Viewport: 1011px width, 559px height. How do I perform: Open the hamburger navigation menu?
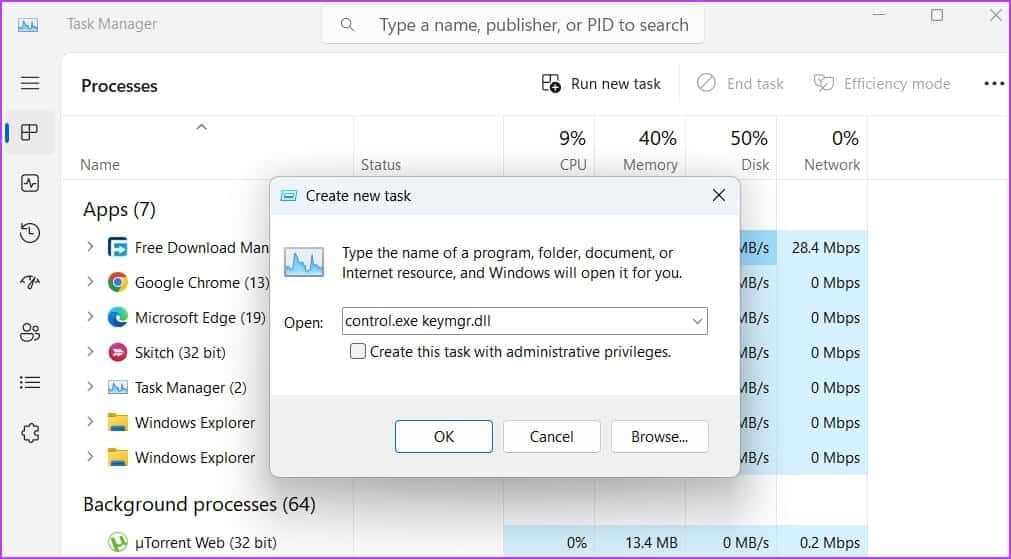click(x=30, y=83)
